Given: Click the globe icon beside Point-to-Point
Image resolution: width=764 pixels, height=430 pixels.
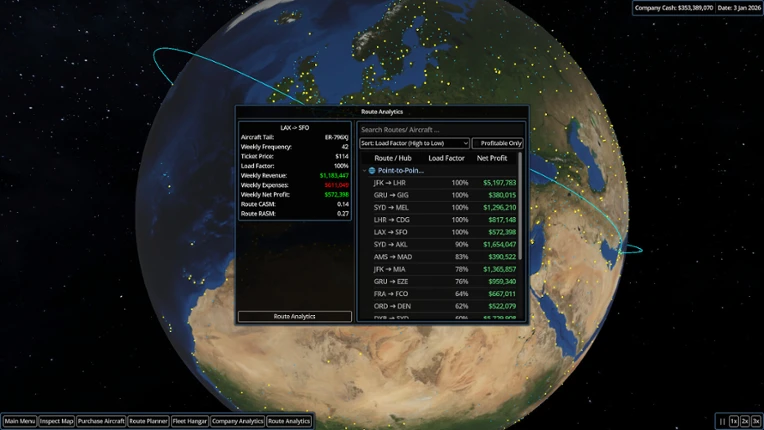Looking at the screenshot, I should click(x=372, y=170).
